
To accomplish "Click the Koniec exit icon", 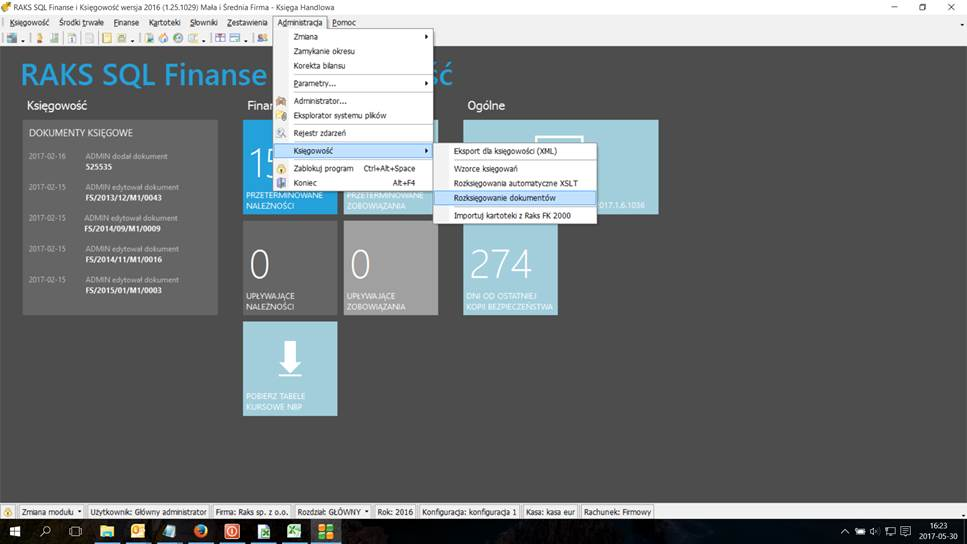I will [282, 183].
